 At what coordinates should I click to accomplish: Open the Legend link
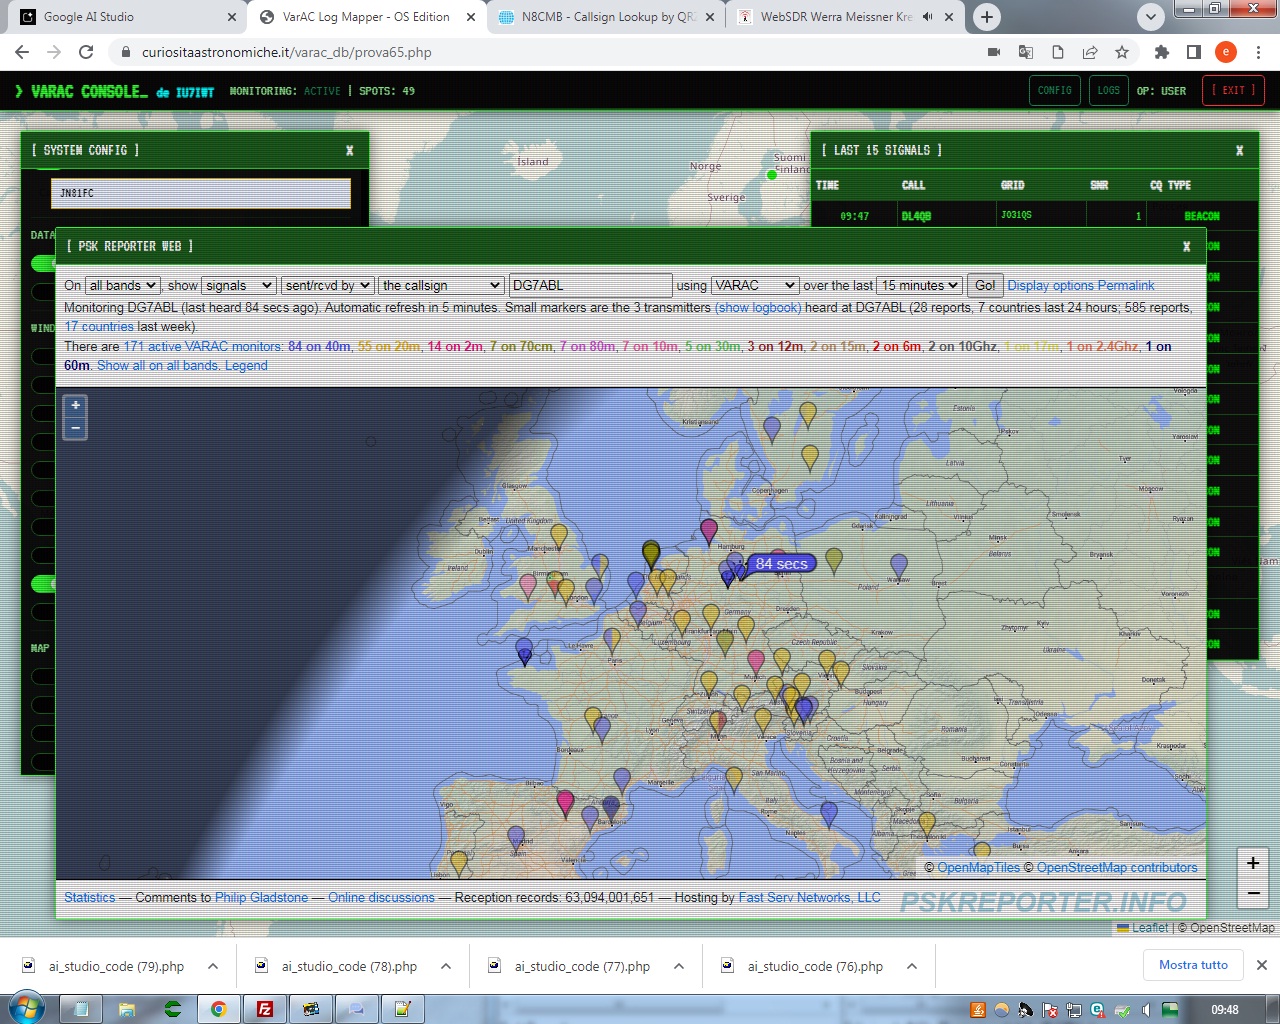click(246, 366)
